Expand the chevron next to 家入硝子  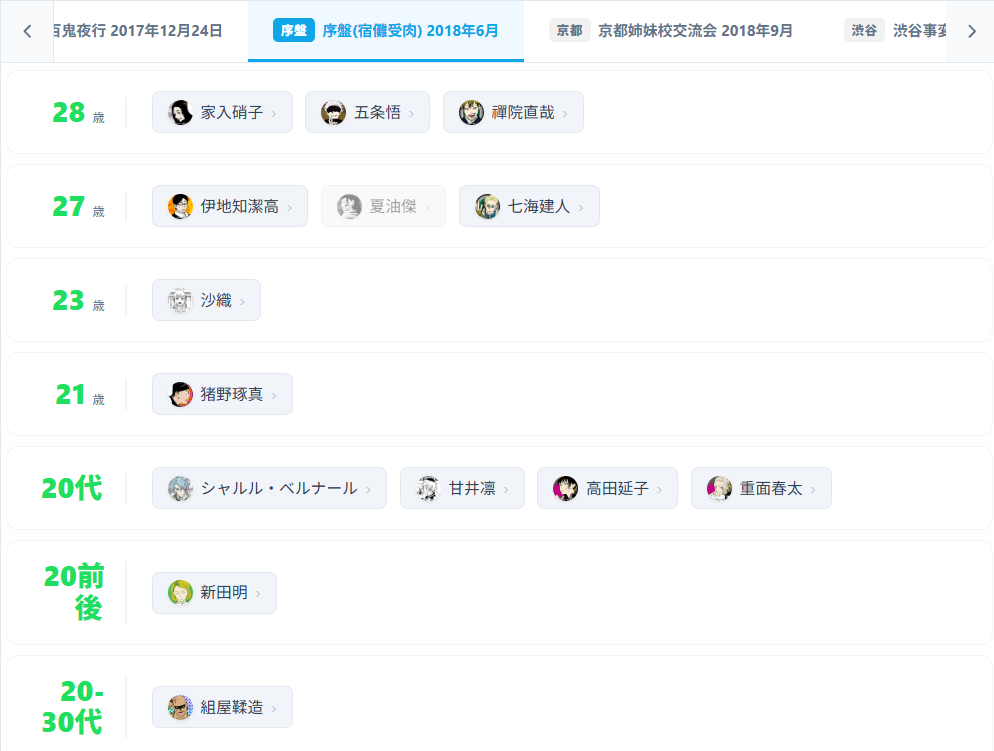(x=274, y=113)
